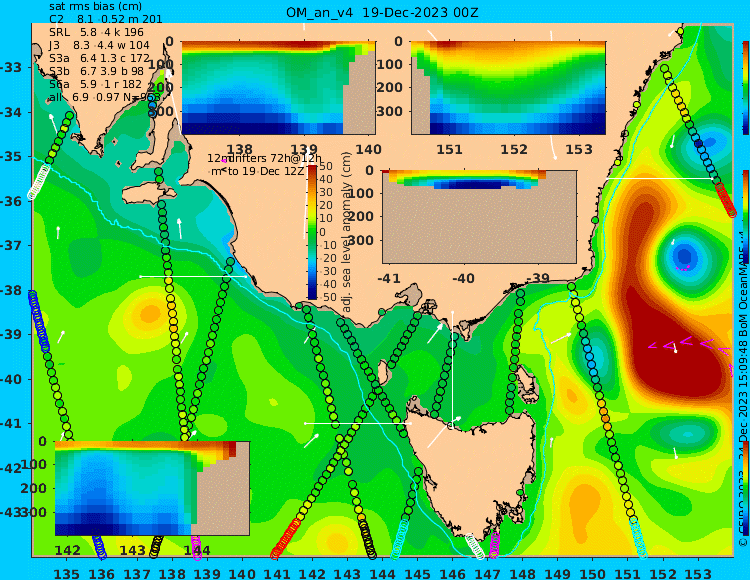Select the 'sat rms bias (cm)' header
Image resolution: width=750 pixels, height=580 pixels.
[x=96, y=7]
